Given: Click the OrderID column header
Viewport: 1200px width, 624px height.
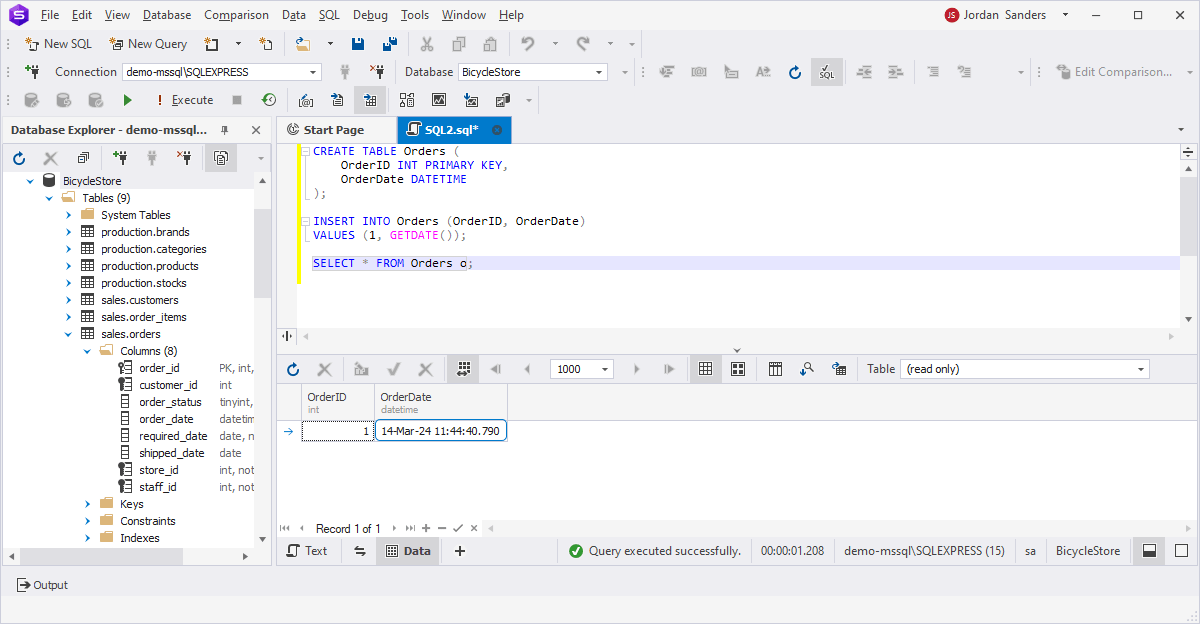Looking at the screenshot, I should tap(338, 402).
